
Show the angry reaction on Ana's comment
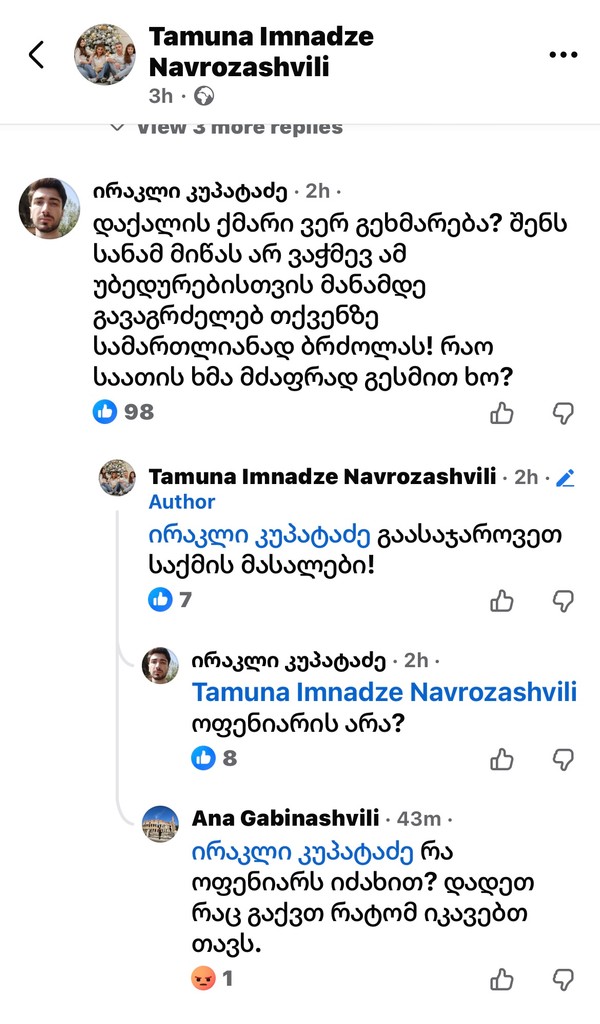[203, 979]
